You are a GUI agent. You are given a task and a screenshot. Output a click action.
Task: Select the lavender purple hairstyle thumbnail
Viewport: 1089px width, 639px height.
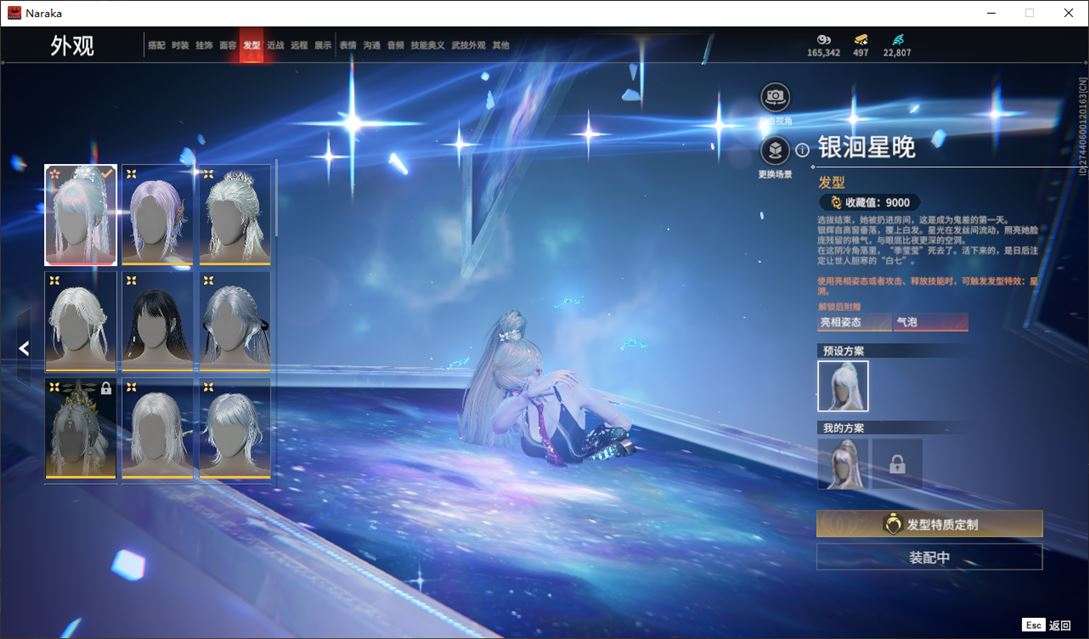(158, 215)
